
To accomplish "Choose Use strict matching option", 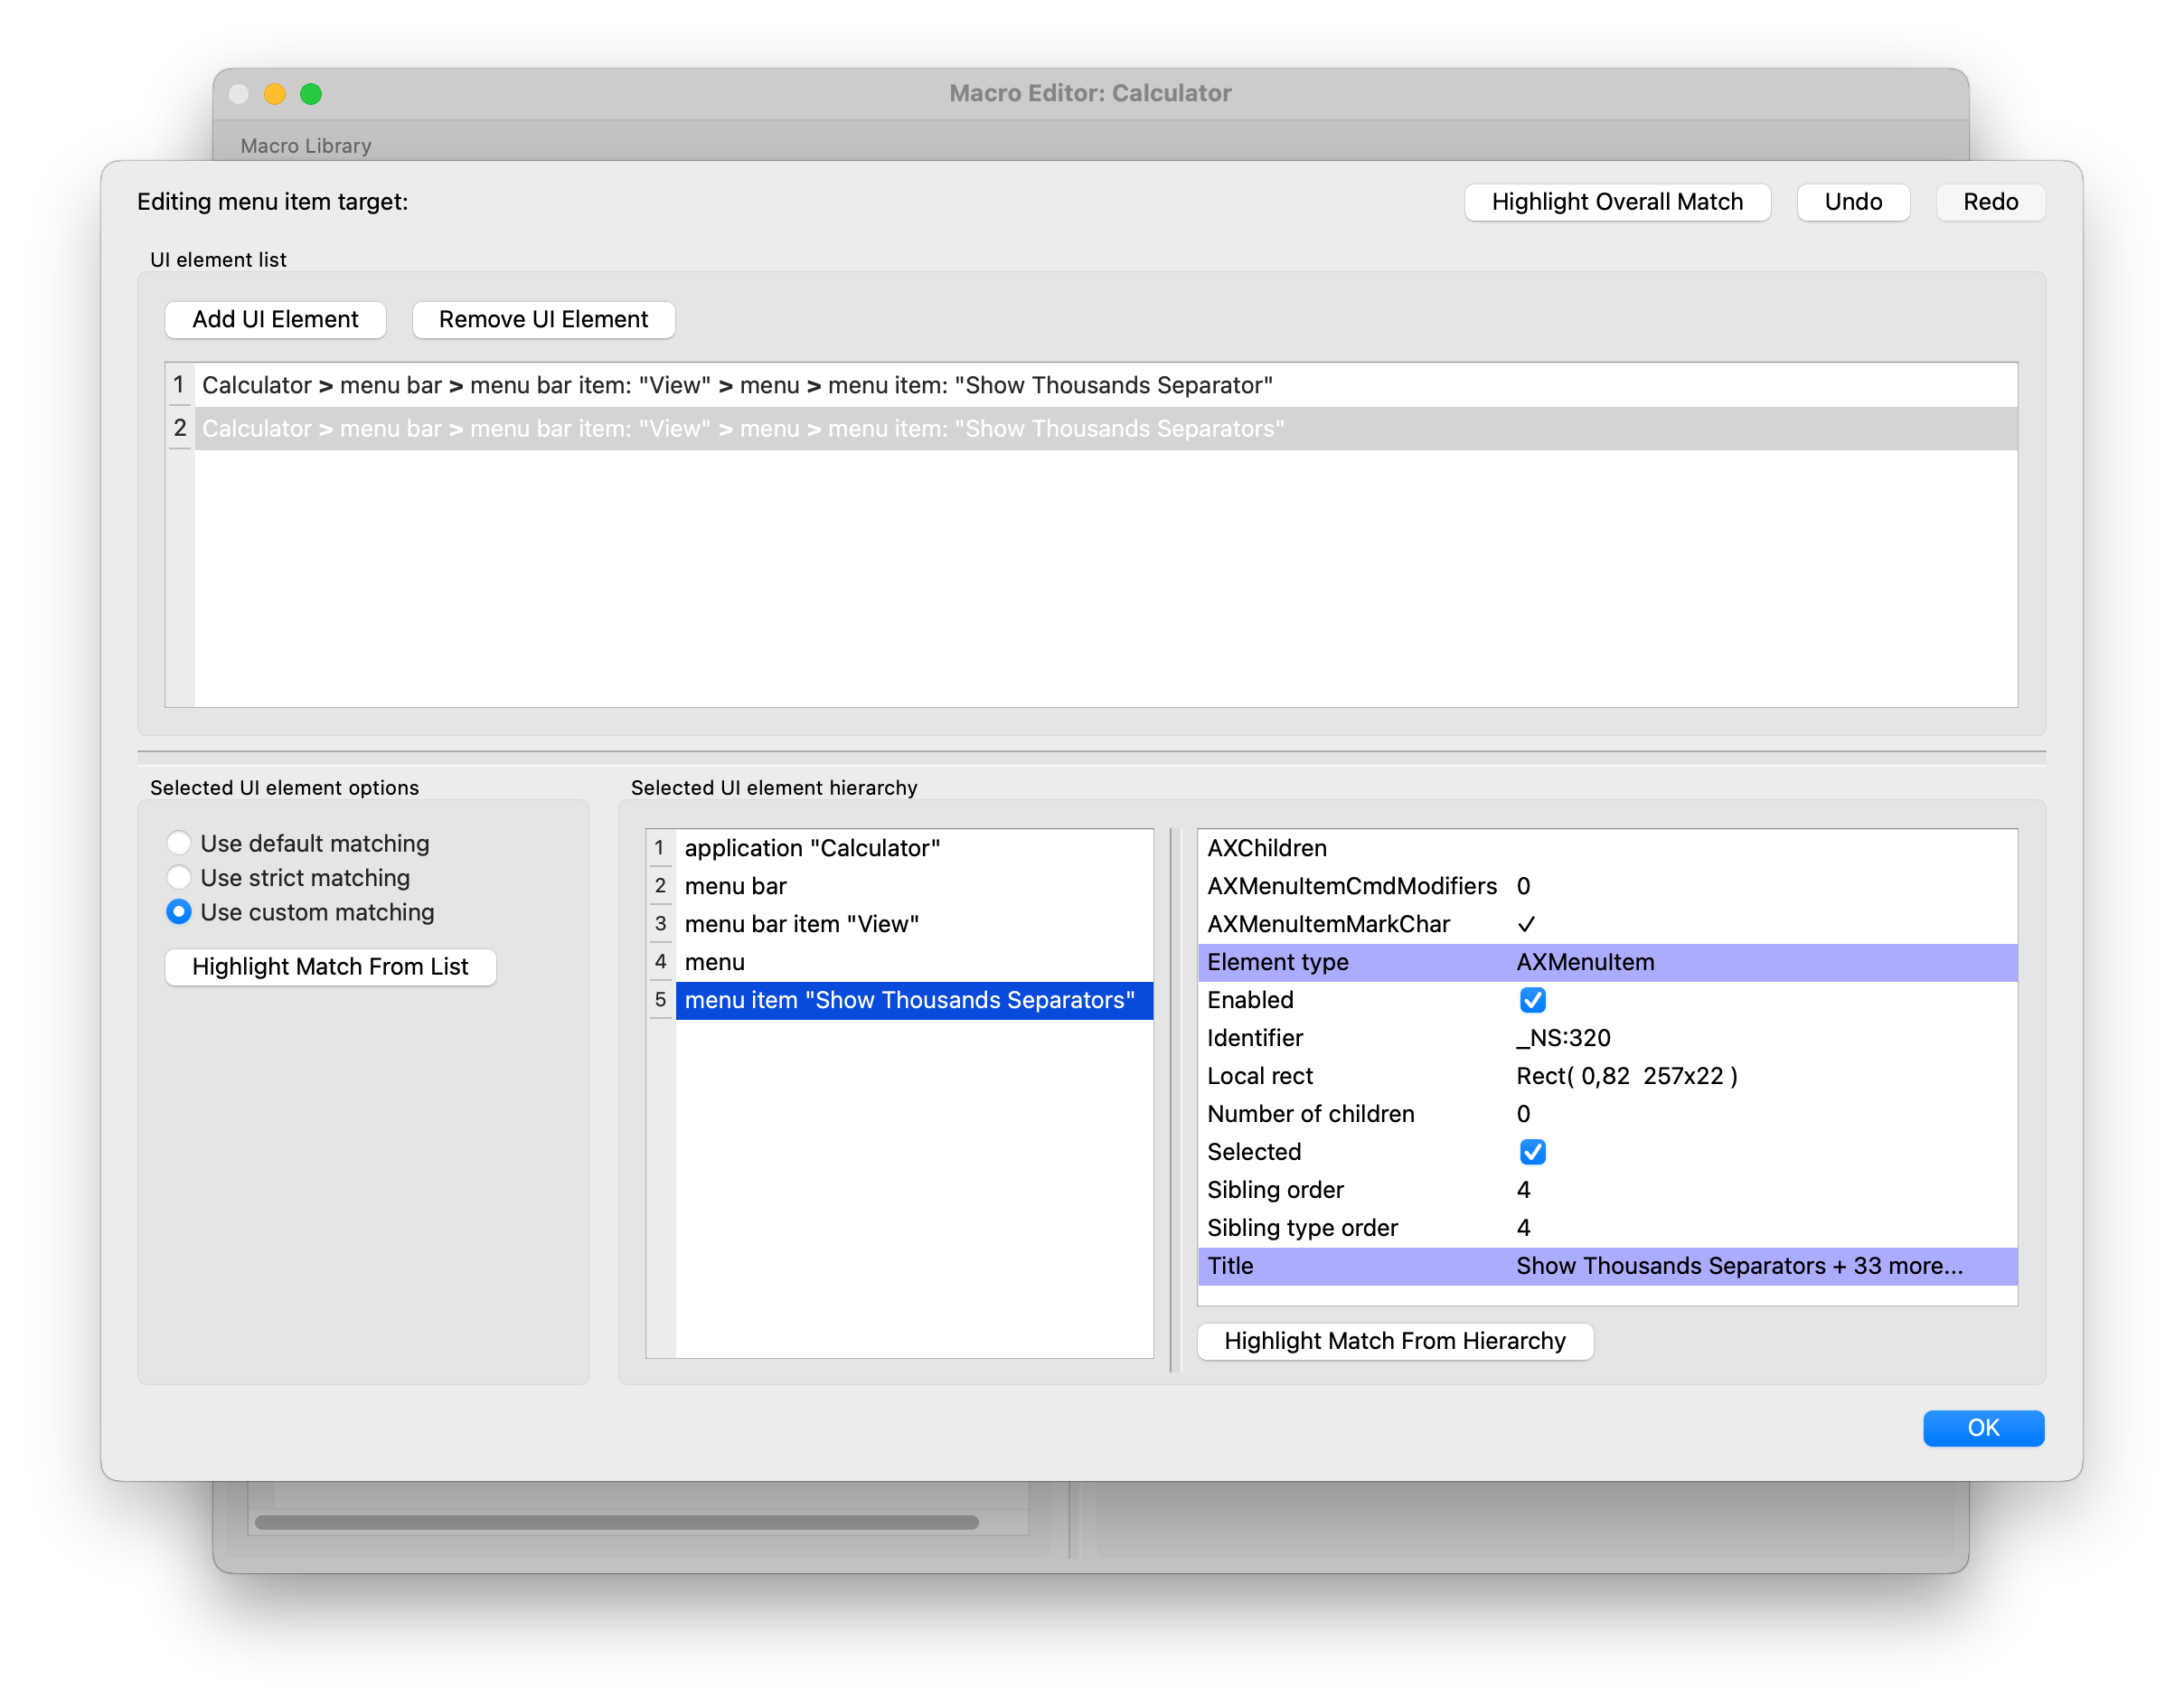I will [179, 877].
